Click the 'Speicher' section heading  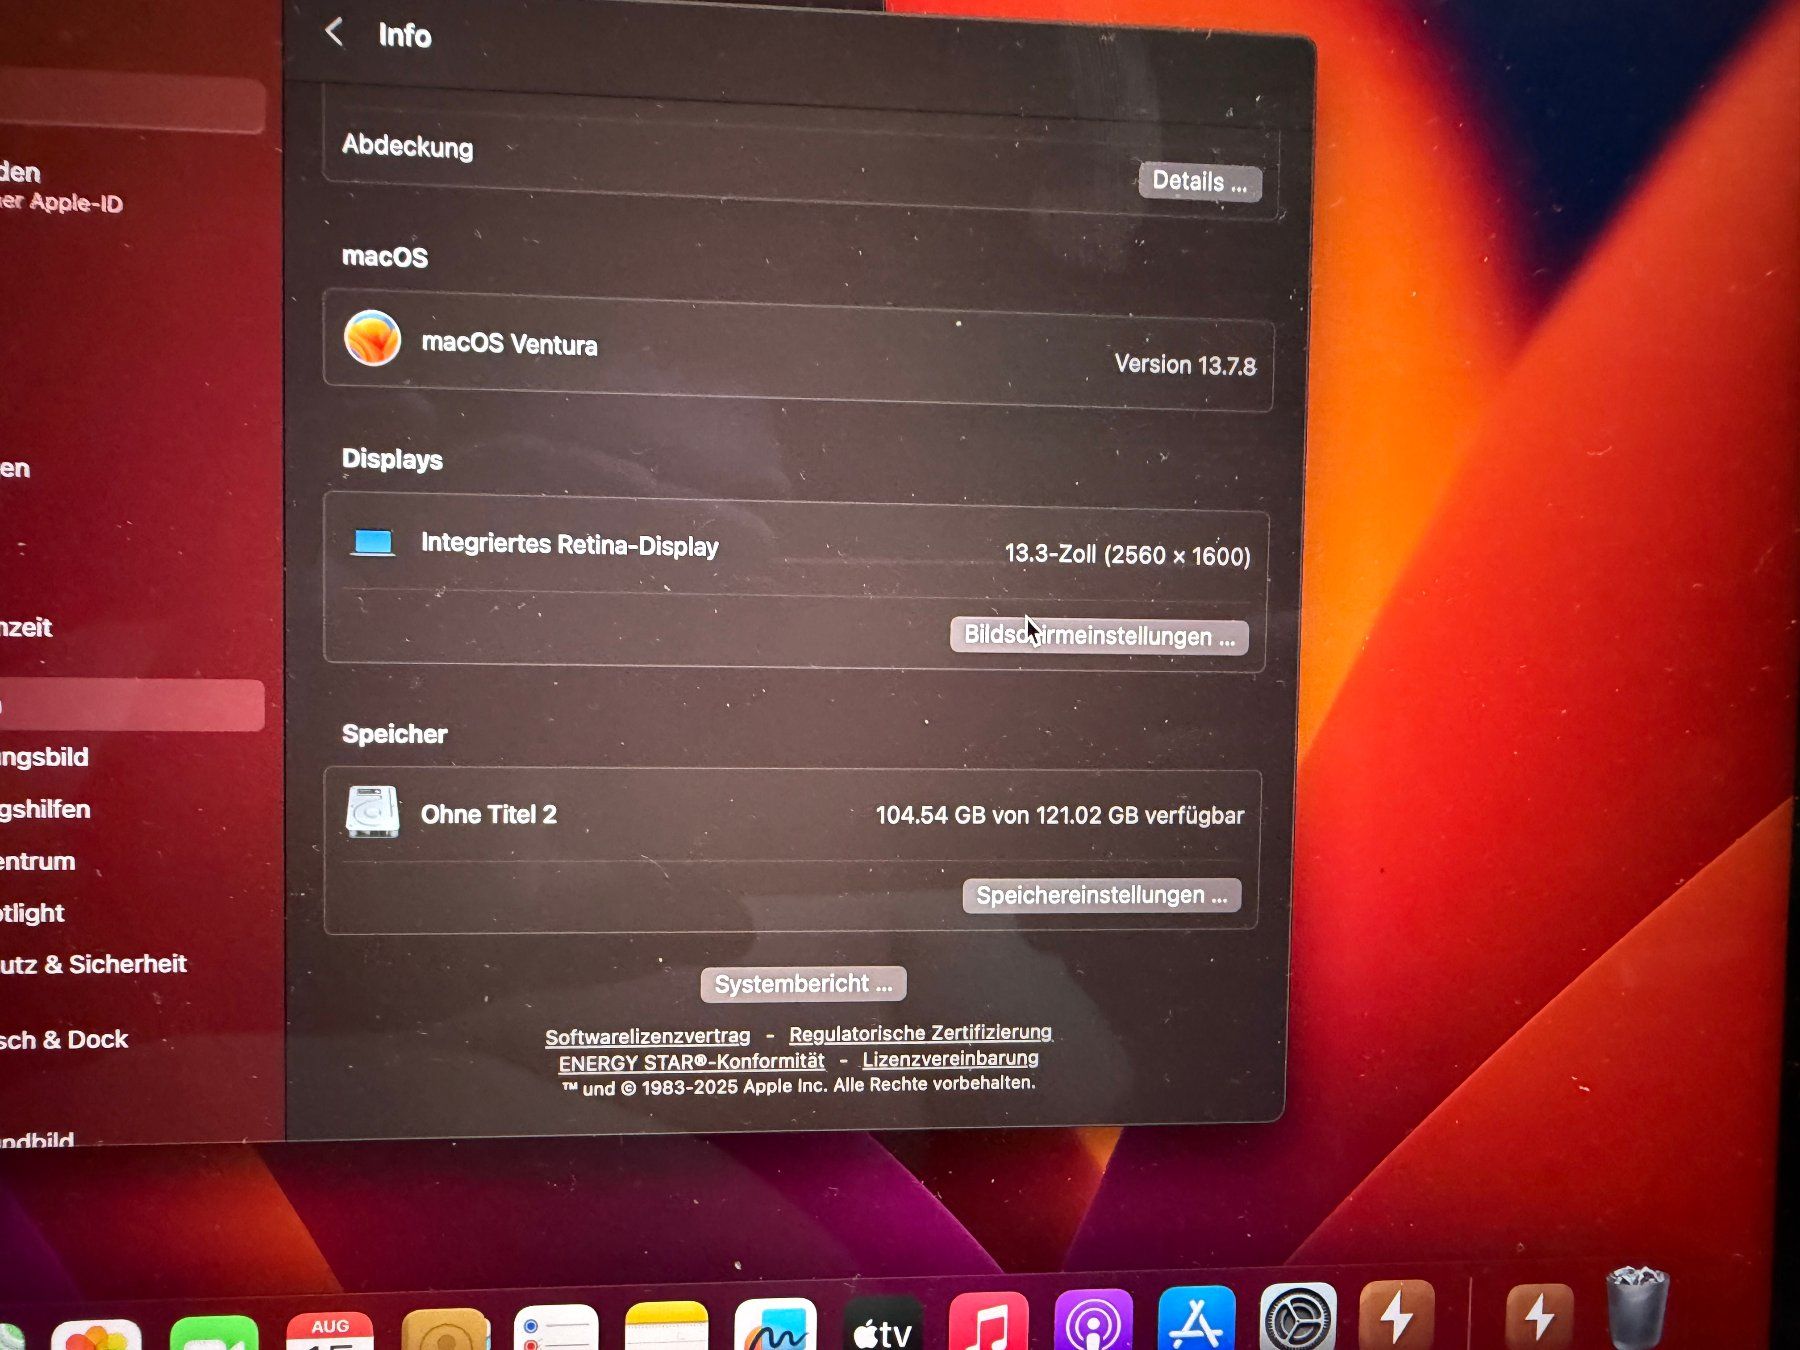coord(394,734)
